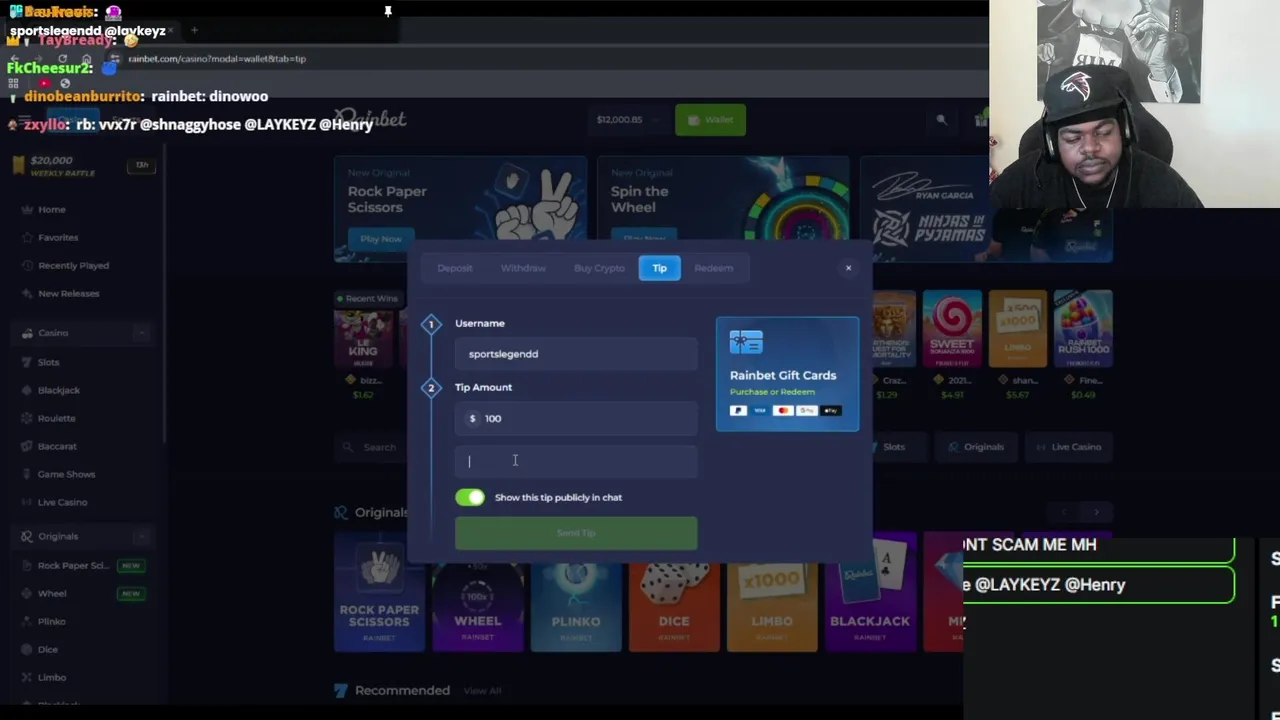Open the Redeem tab
The width and height of the screenshot is (1280, 720).
pos(713,268)
